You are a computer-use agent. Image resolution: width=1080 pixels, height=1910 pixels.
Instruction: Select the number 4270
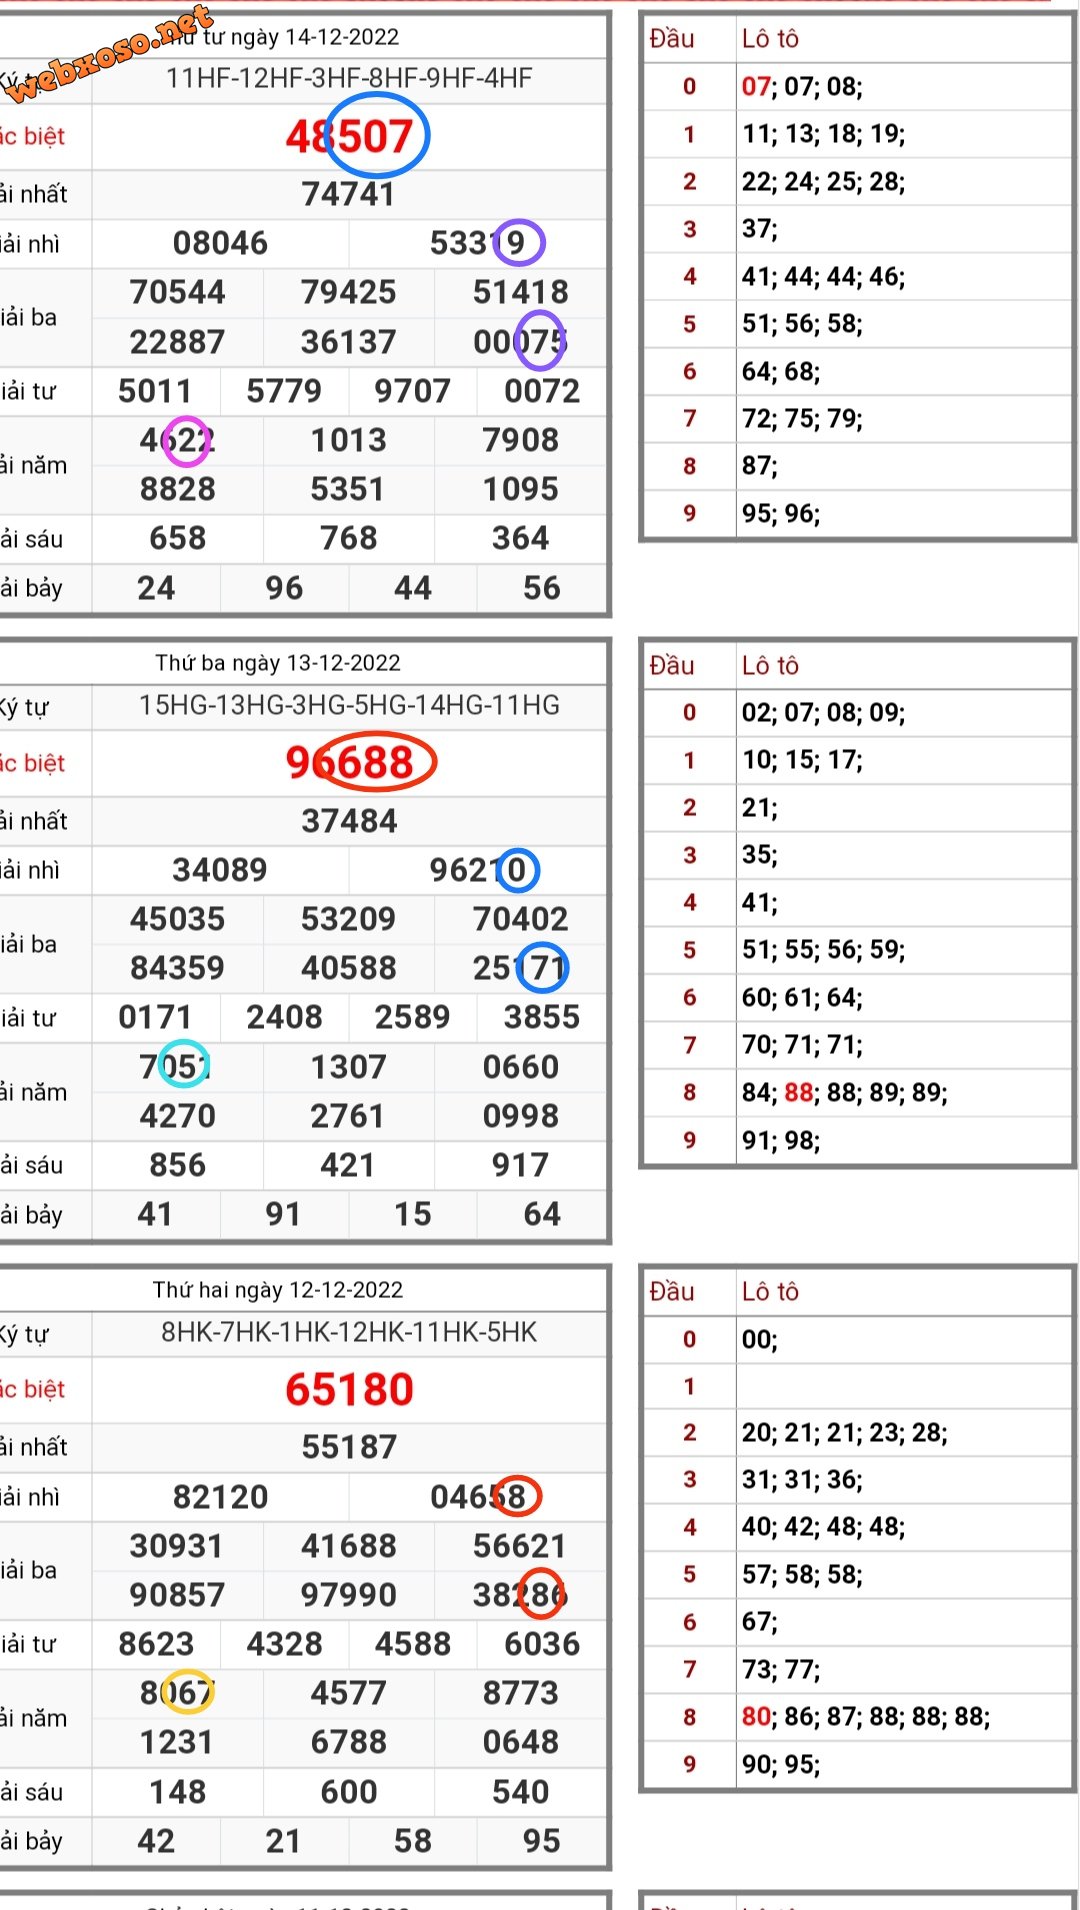pyautogui.click(x=177, y=1116)
